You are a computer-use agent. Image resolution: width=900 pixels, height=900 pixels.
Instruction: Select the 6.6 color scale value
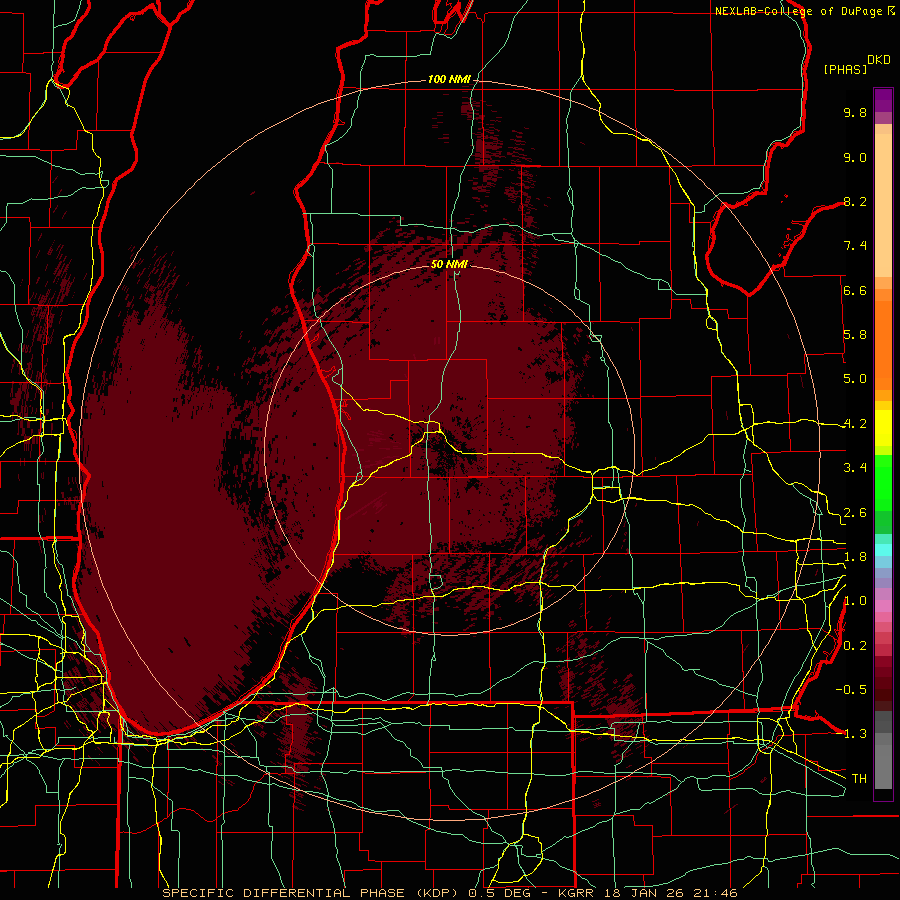[855, 290]
